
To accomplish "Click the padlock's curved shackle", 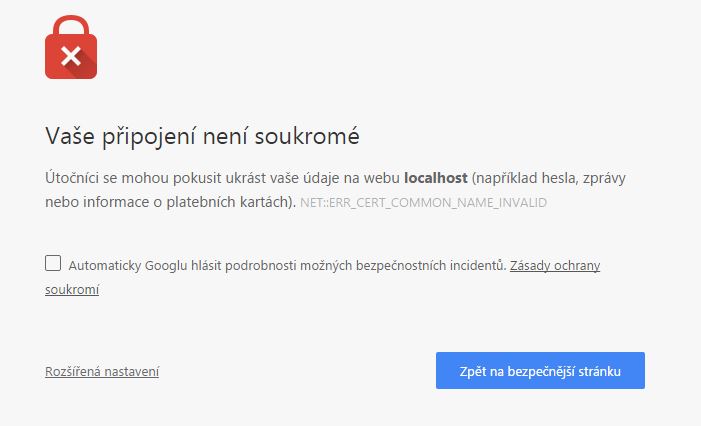I will tap(71, 27).
